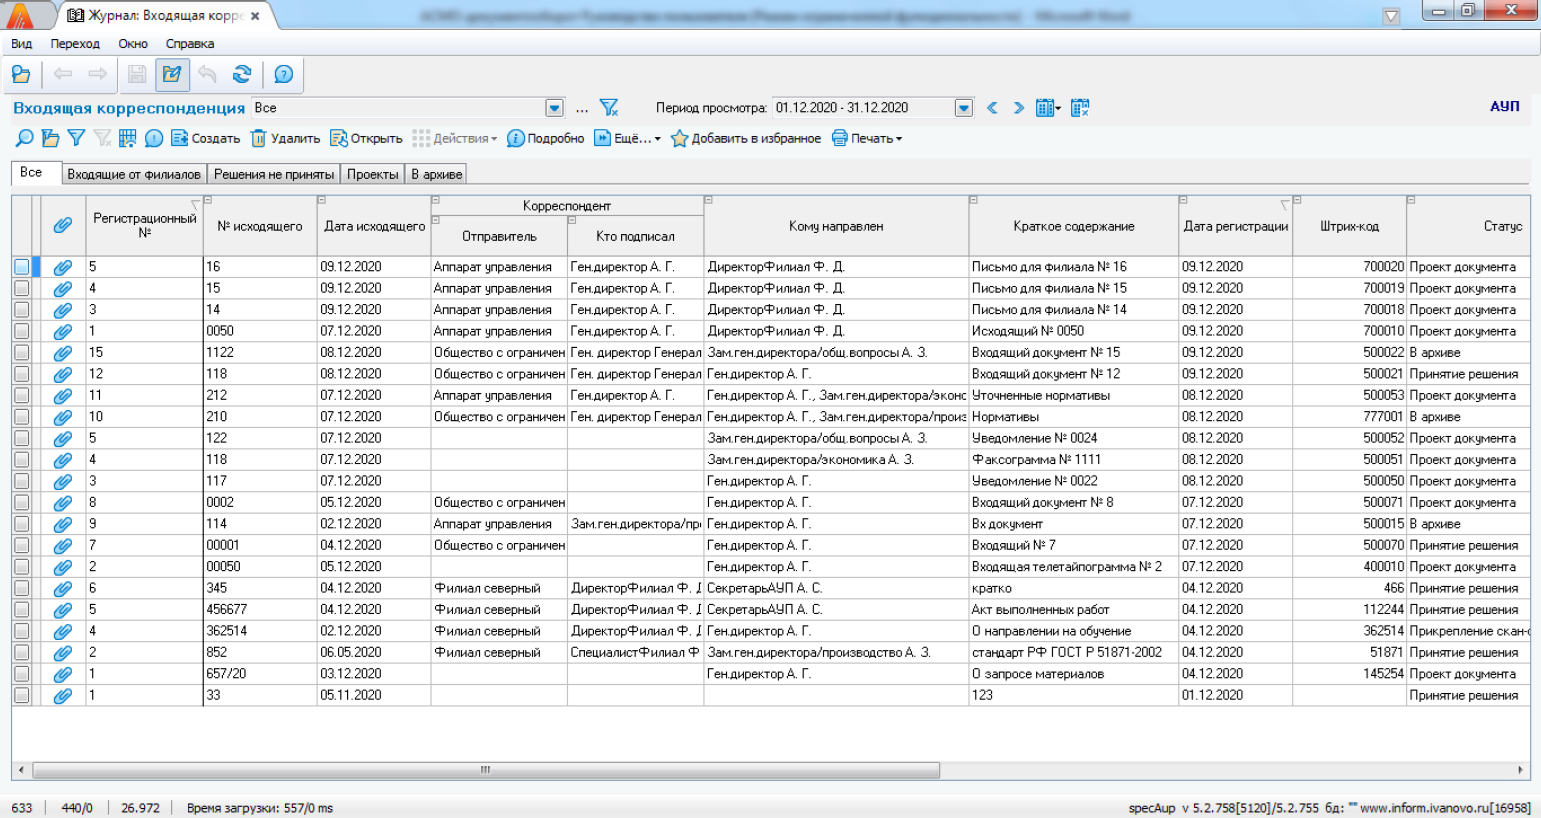Image resolution: width=1541 pixels, height=818 pixels.
Task: Click the Открыть button
Action: (x=366, y=139)
